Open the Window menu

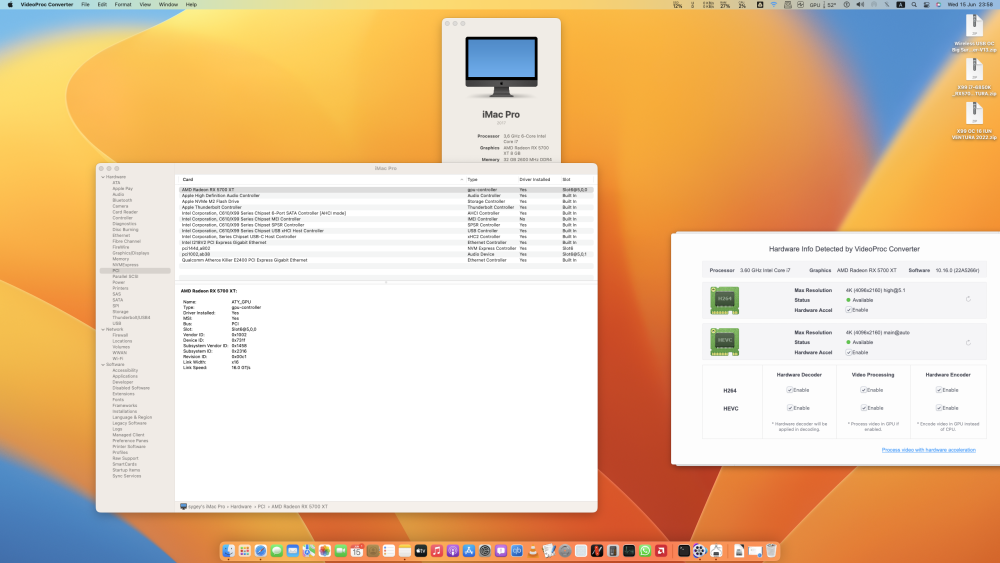coord(168,4)
